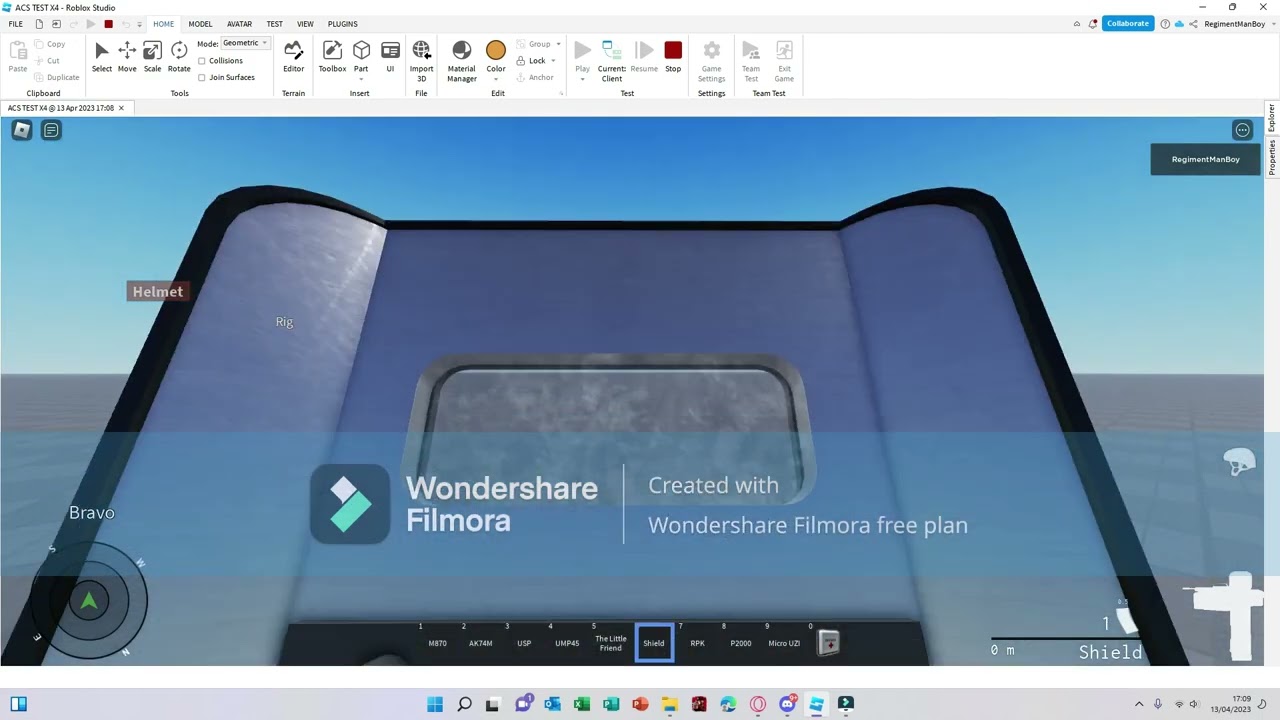Screen dimensions: 1280x720
Task: Expand the Lock dropdown arrow
Action: [x=553, y=61]
